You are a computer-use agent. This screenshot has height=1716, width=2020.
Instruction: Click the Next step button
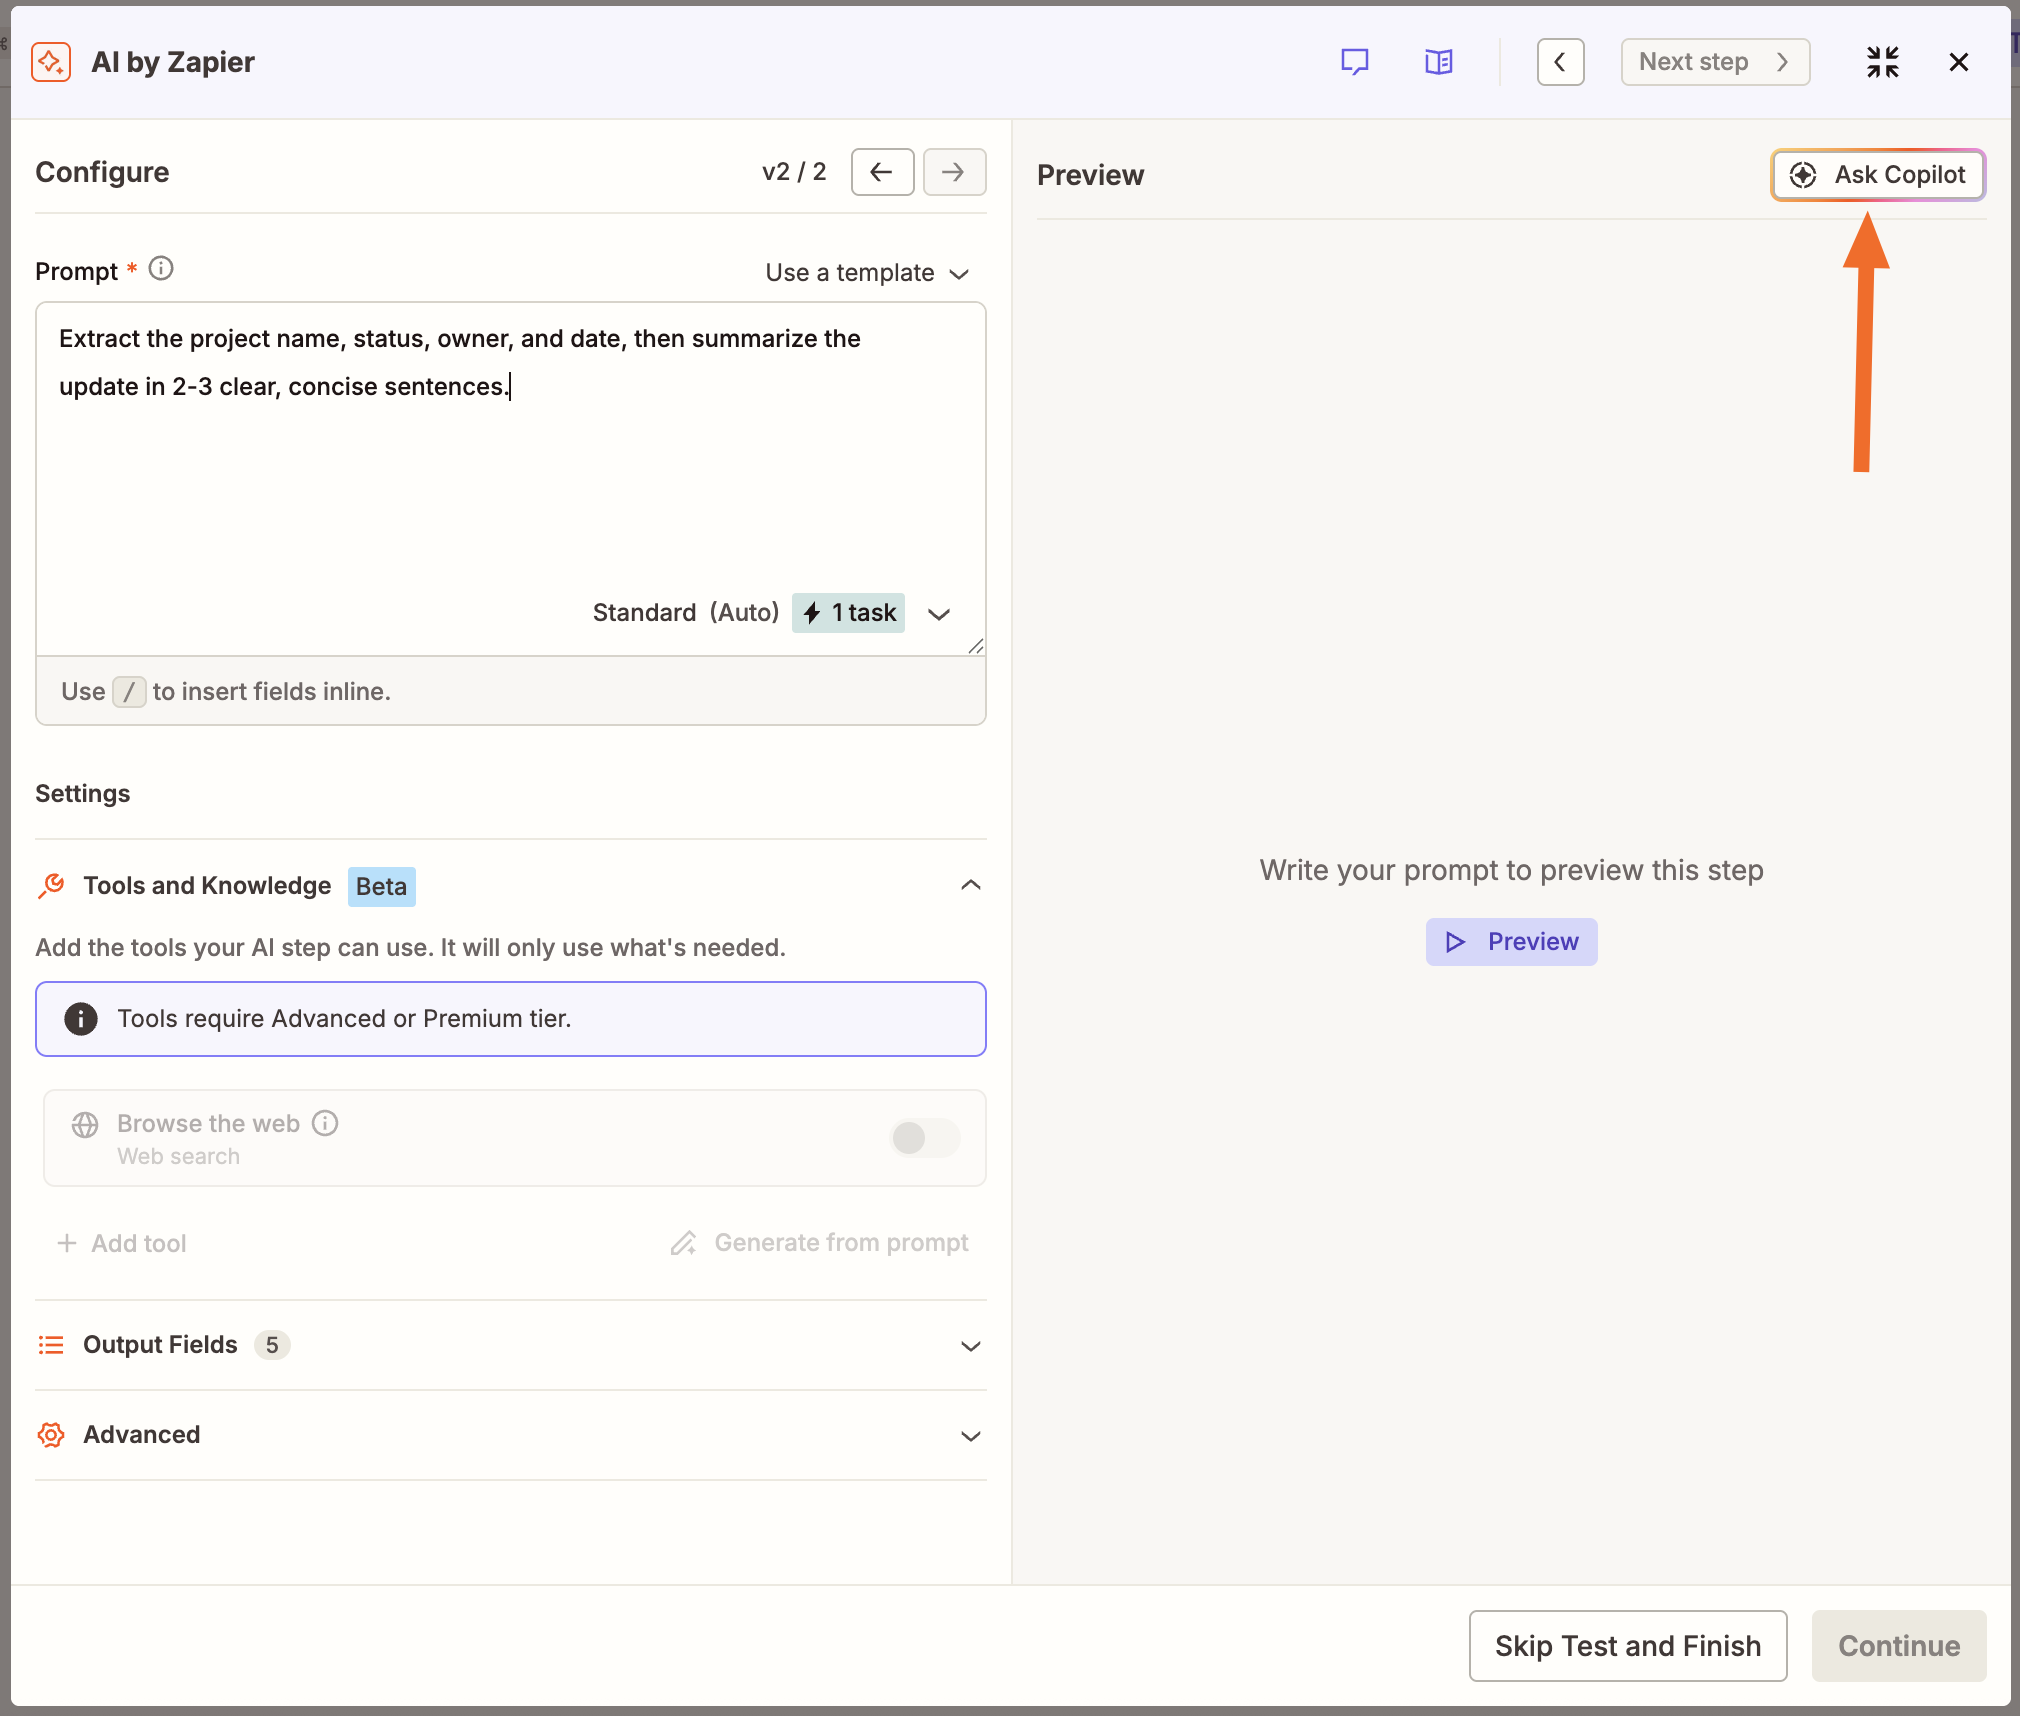point(1715,62)
